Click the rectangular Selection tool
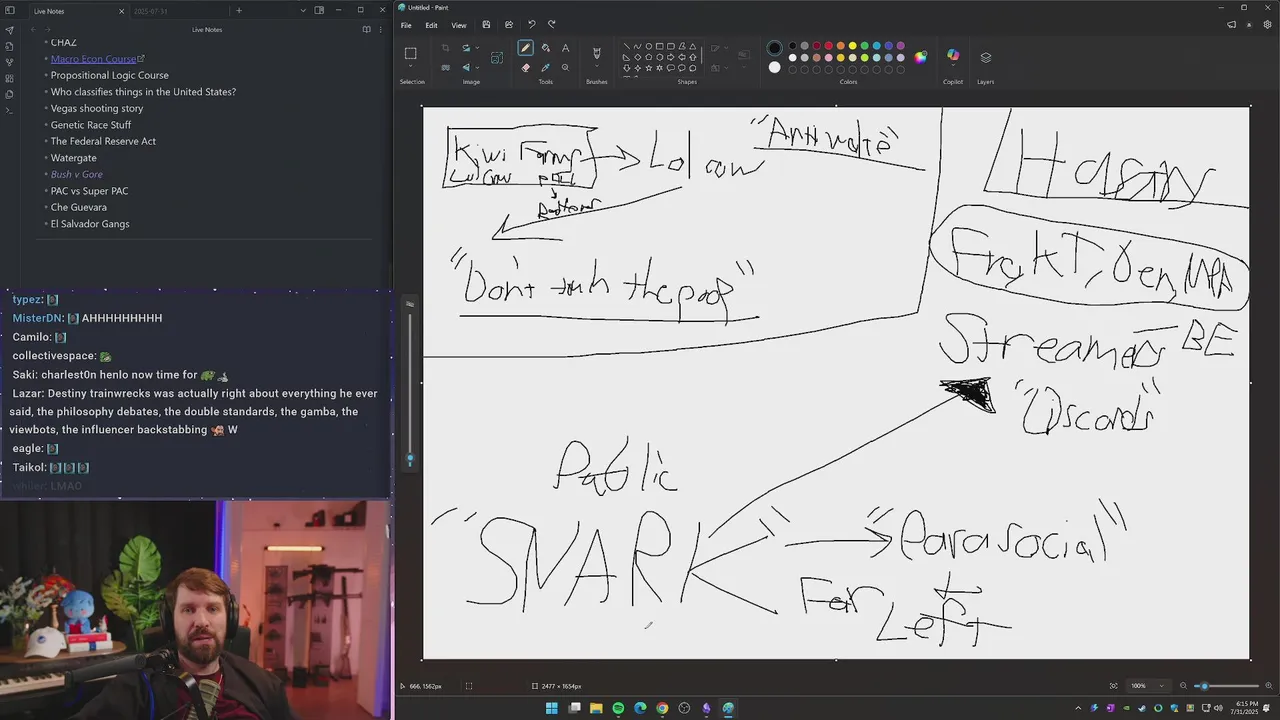Screen dimensions: 1280x720 (x=410, y=53)
